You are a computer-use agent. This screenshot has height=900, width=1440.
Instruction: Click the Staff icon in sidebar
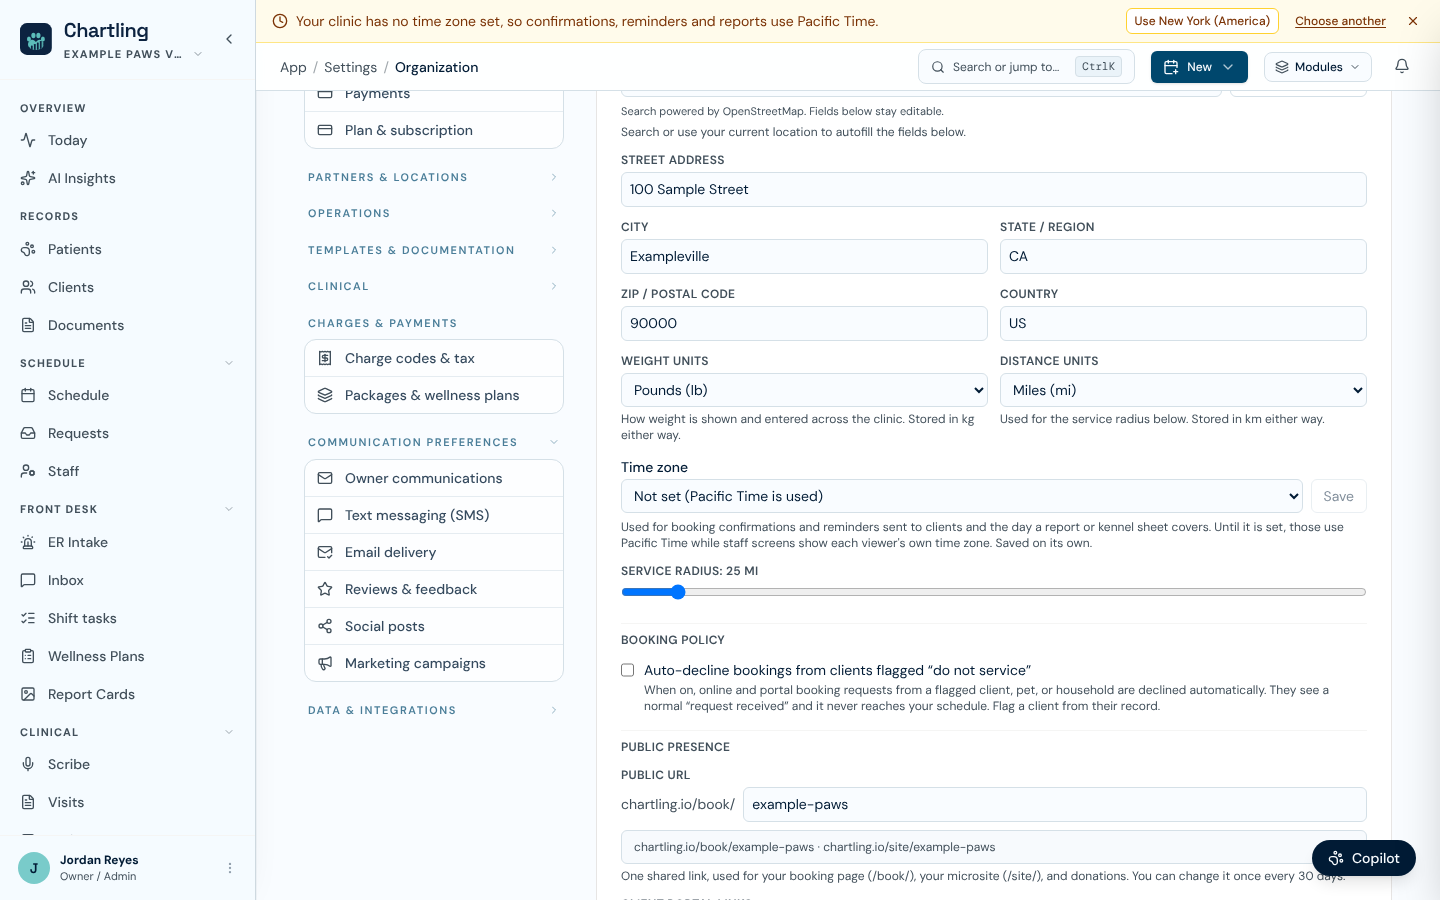(x=28, y=472)
